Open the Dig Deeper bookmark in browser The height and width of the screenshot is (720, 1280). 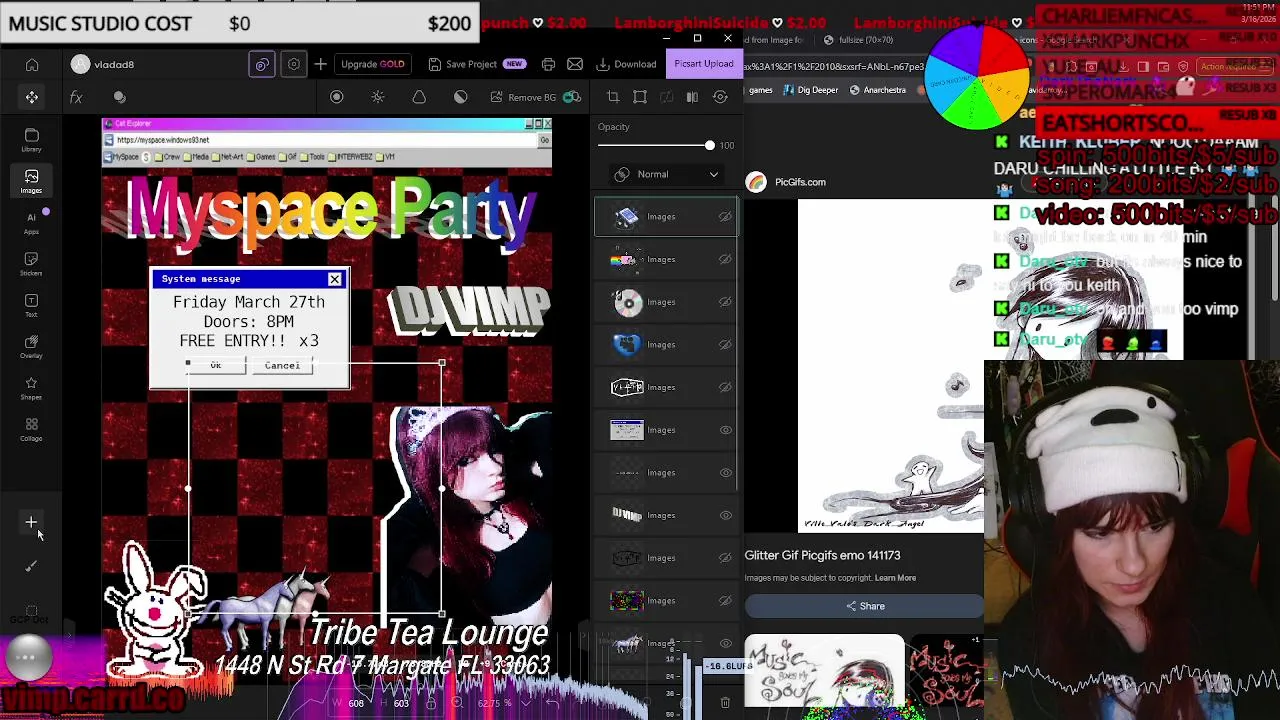pos(811,90)
